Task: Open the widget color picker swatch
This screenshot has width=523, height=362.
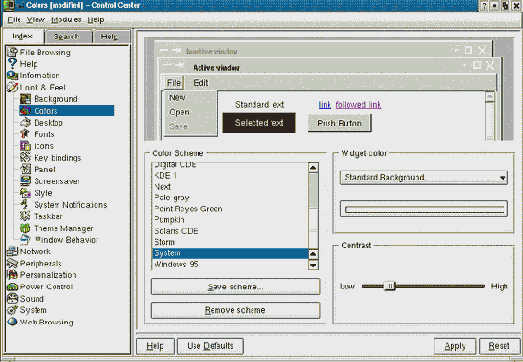Action: pos(424,209)
